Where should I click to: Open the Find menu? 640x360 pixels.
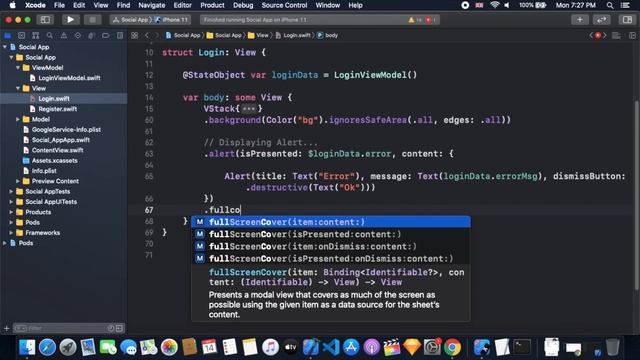[123, 5]
